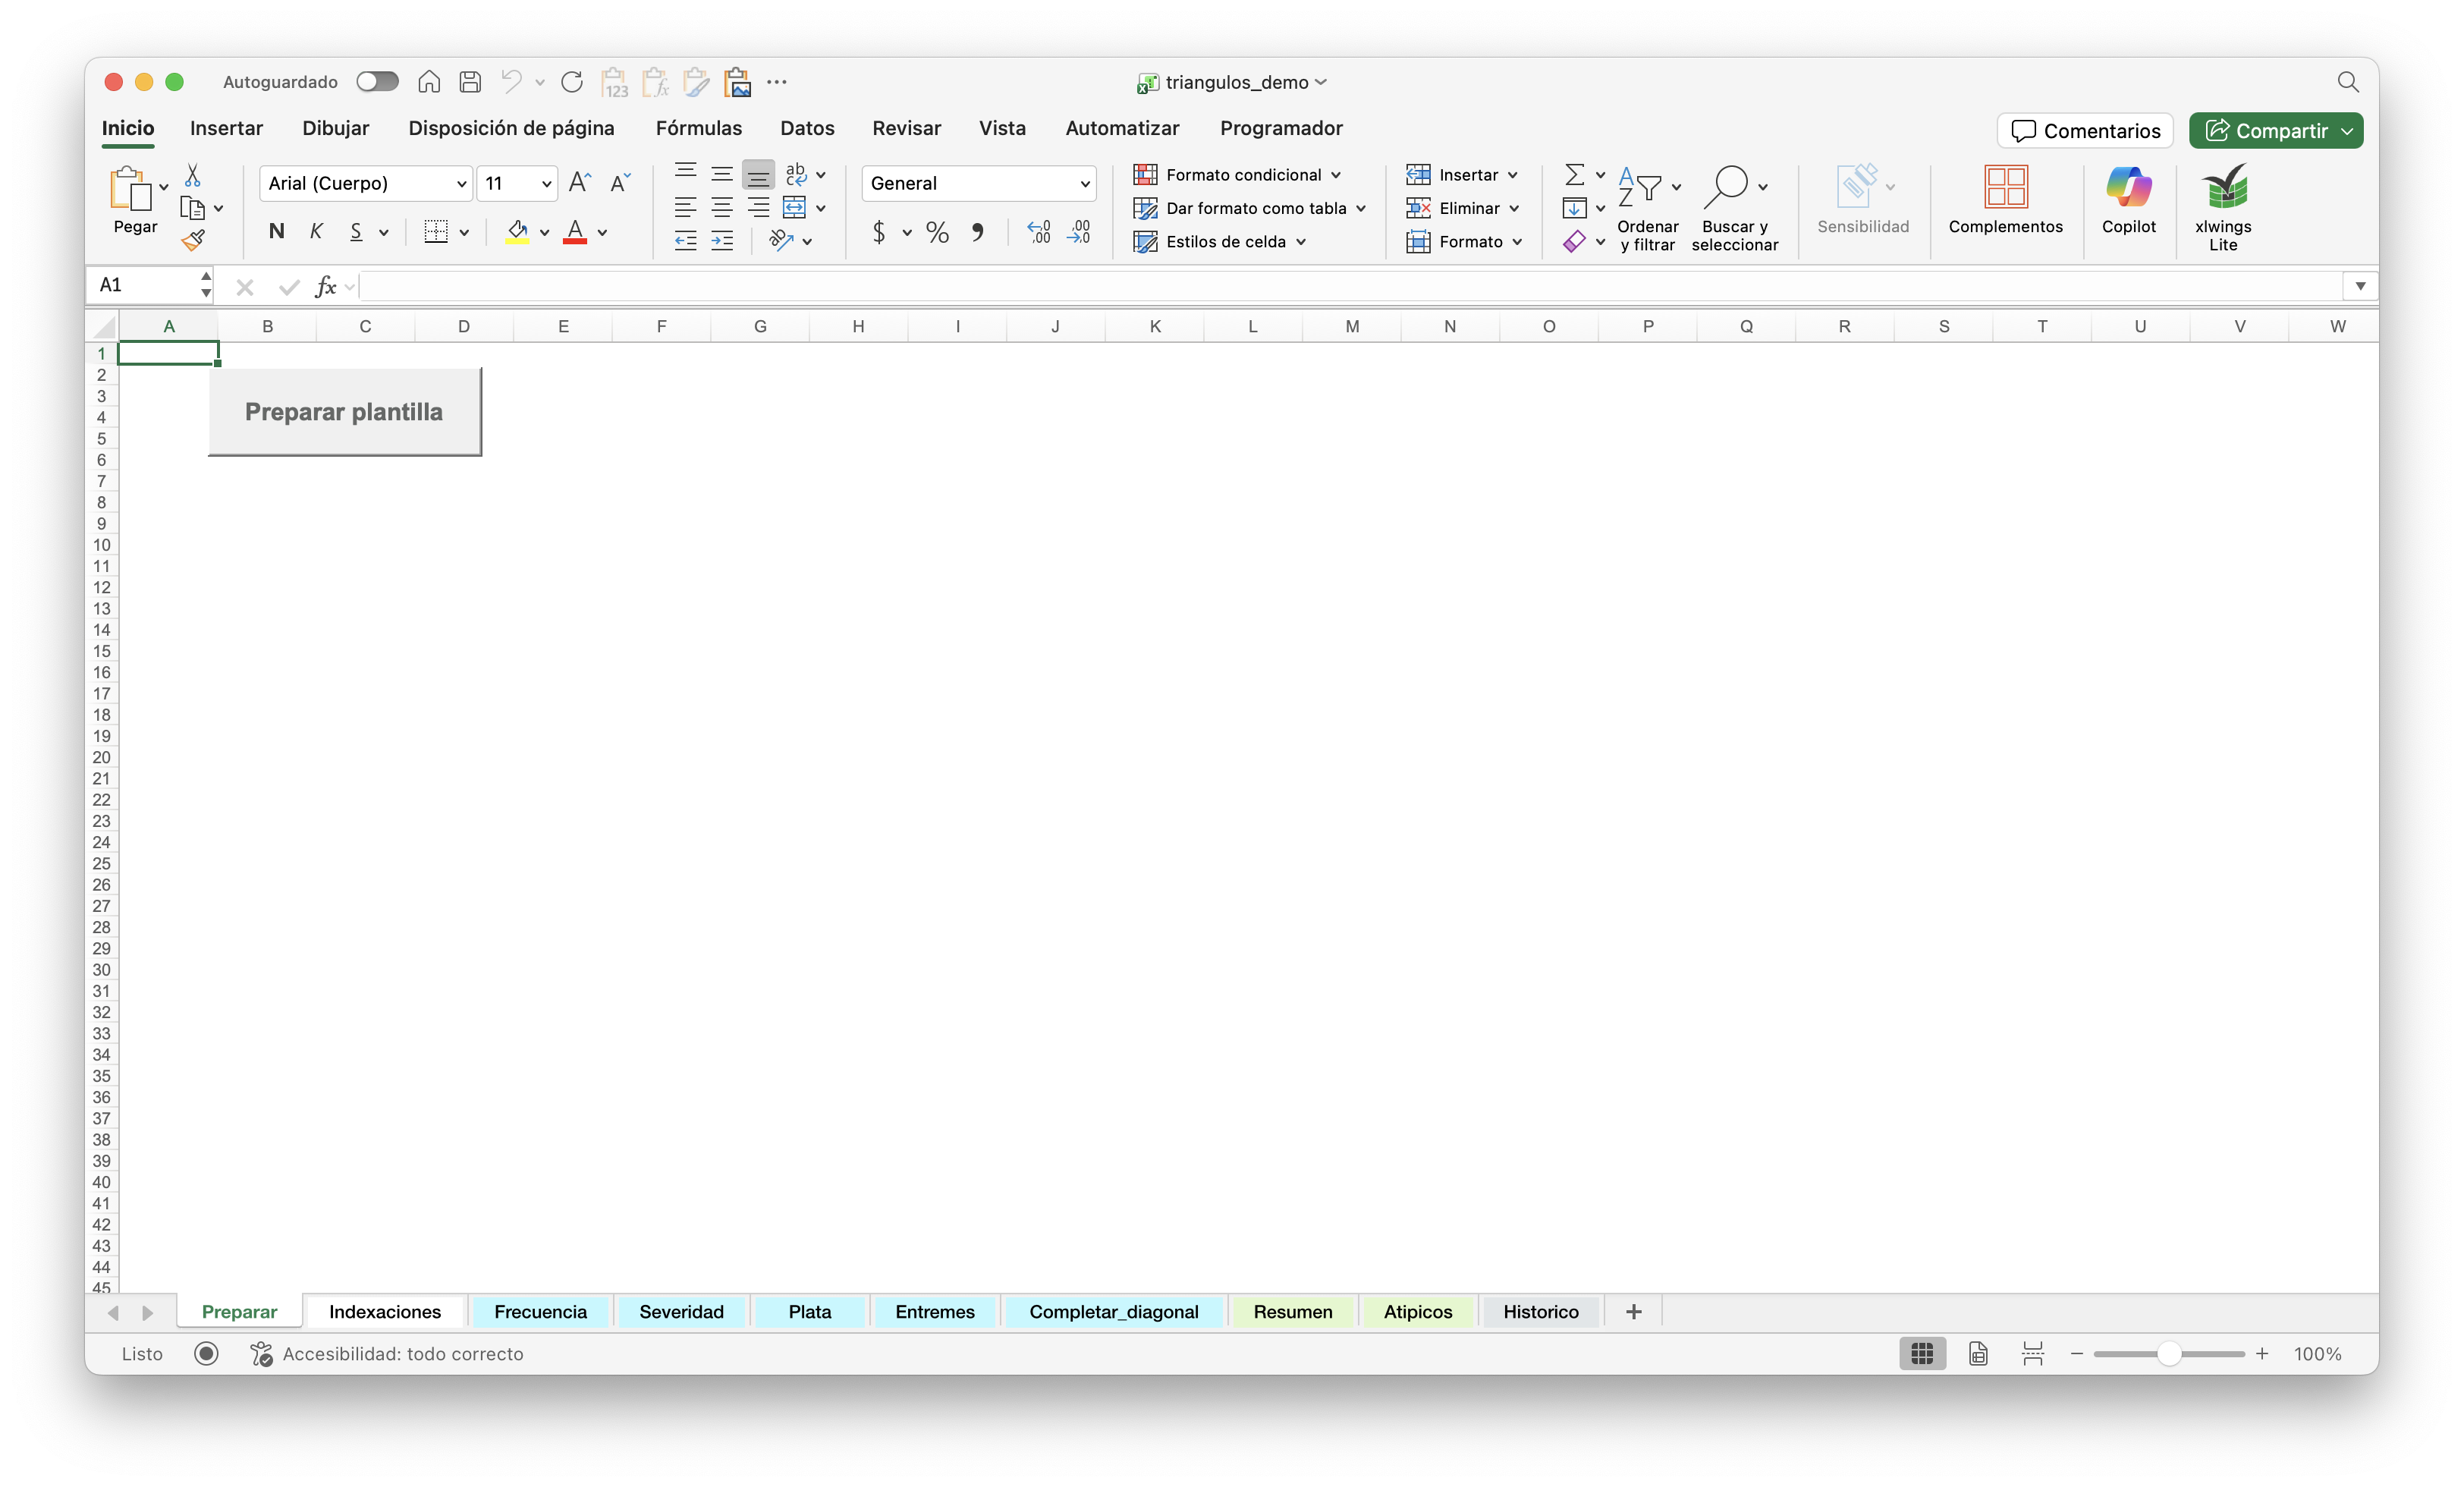The height and width of the screenshot is (1487, 2464).
Task: Click the zoom slider handle
Action: (x=2168, y=1353)
